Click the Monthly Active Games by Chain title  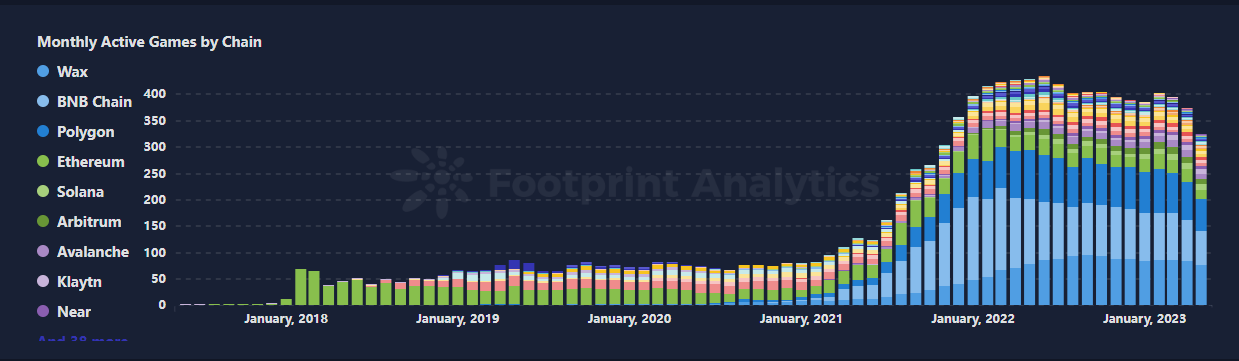[150, 42]
